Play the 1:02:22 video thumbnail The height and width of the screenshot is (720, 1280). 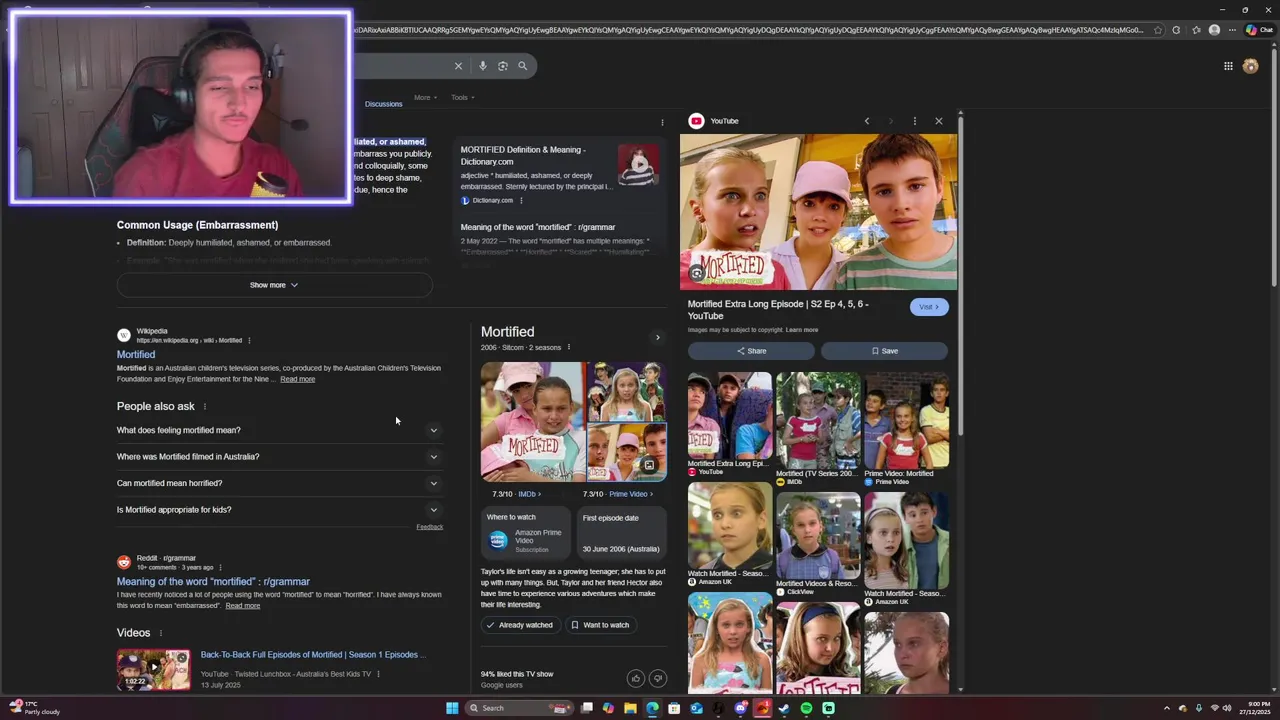153,670
